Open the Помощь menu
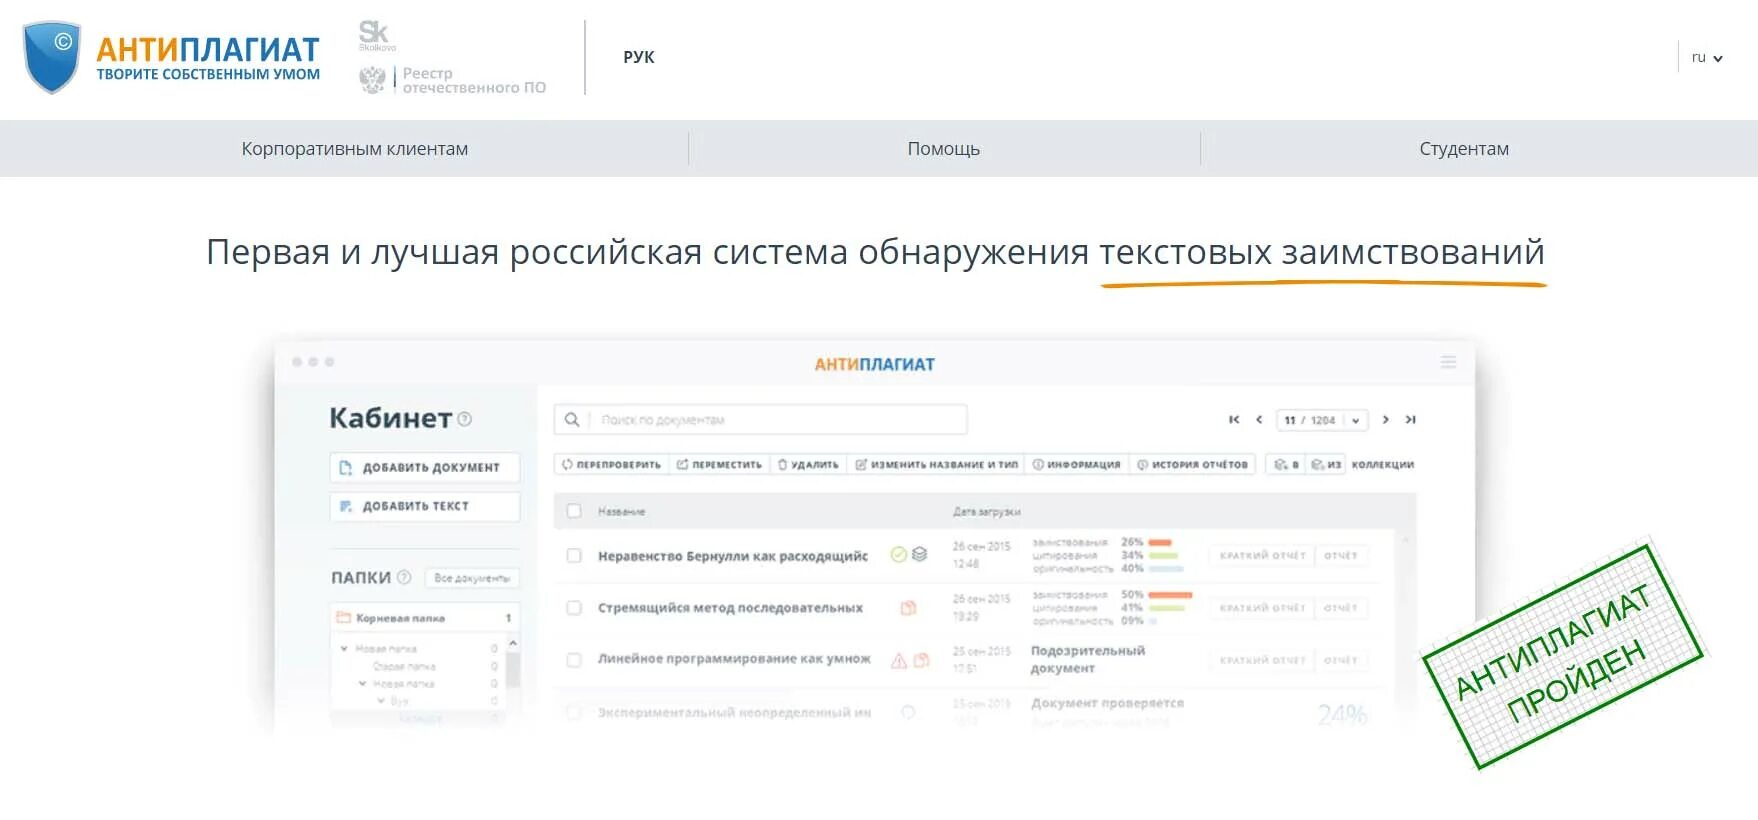 [x=943, y=149]
